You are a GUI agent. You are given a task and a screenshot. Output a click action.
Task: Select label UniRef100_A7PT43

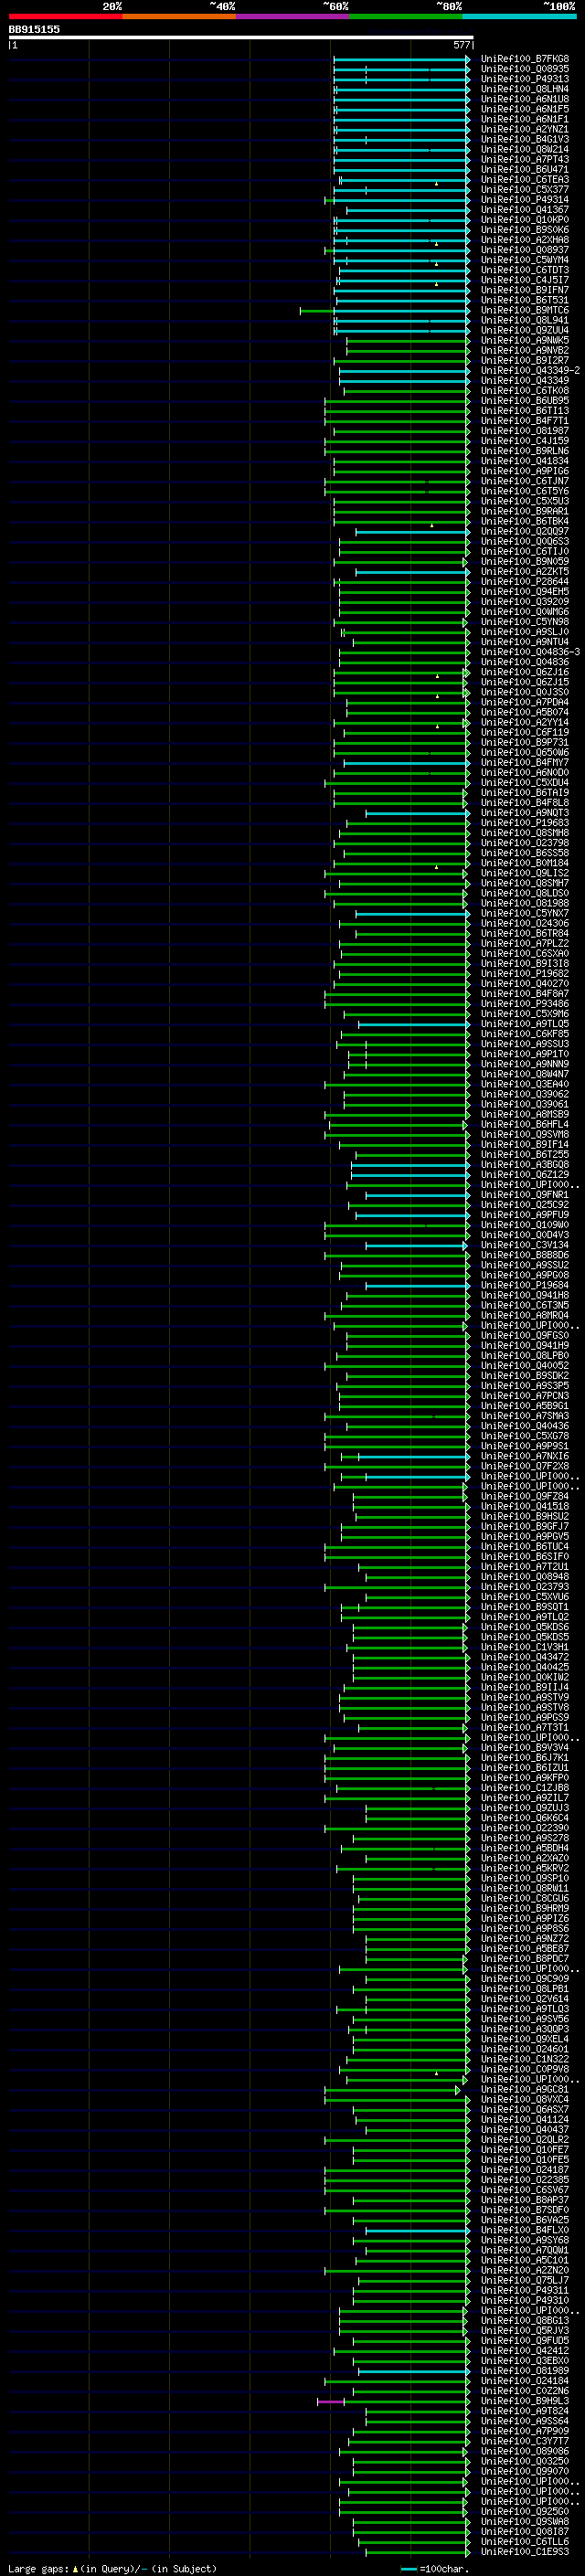point(525,159)
